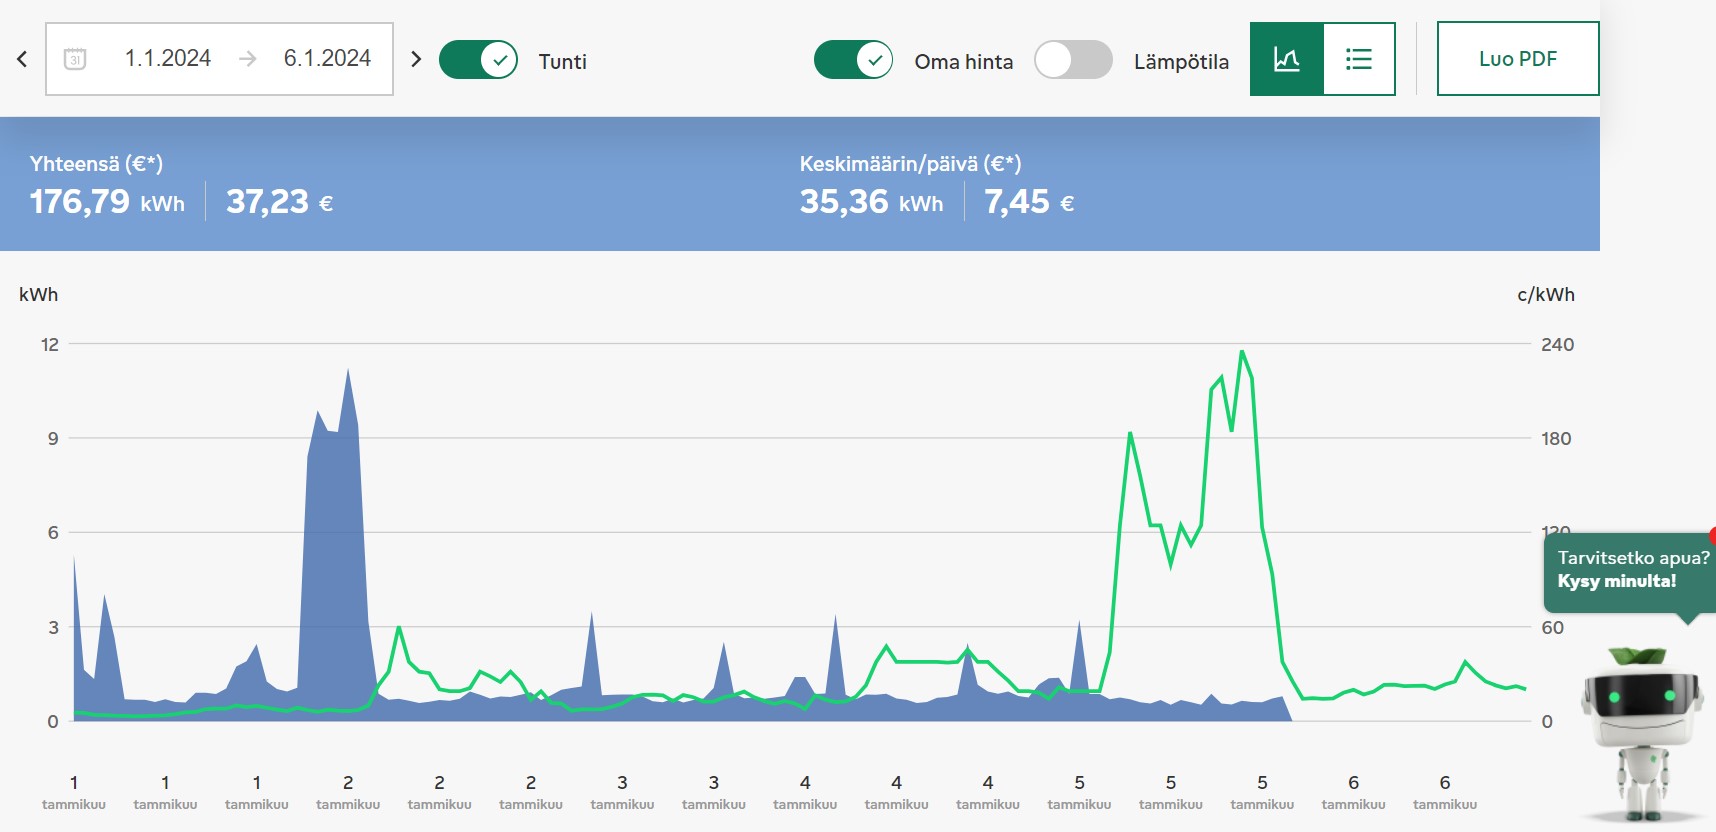The height and width of the screenshot is (832, 1716).
Task: Disable the Oma hinta switch
Action: pos(853,60)
